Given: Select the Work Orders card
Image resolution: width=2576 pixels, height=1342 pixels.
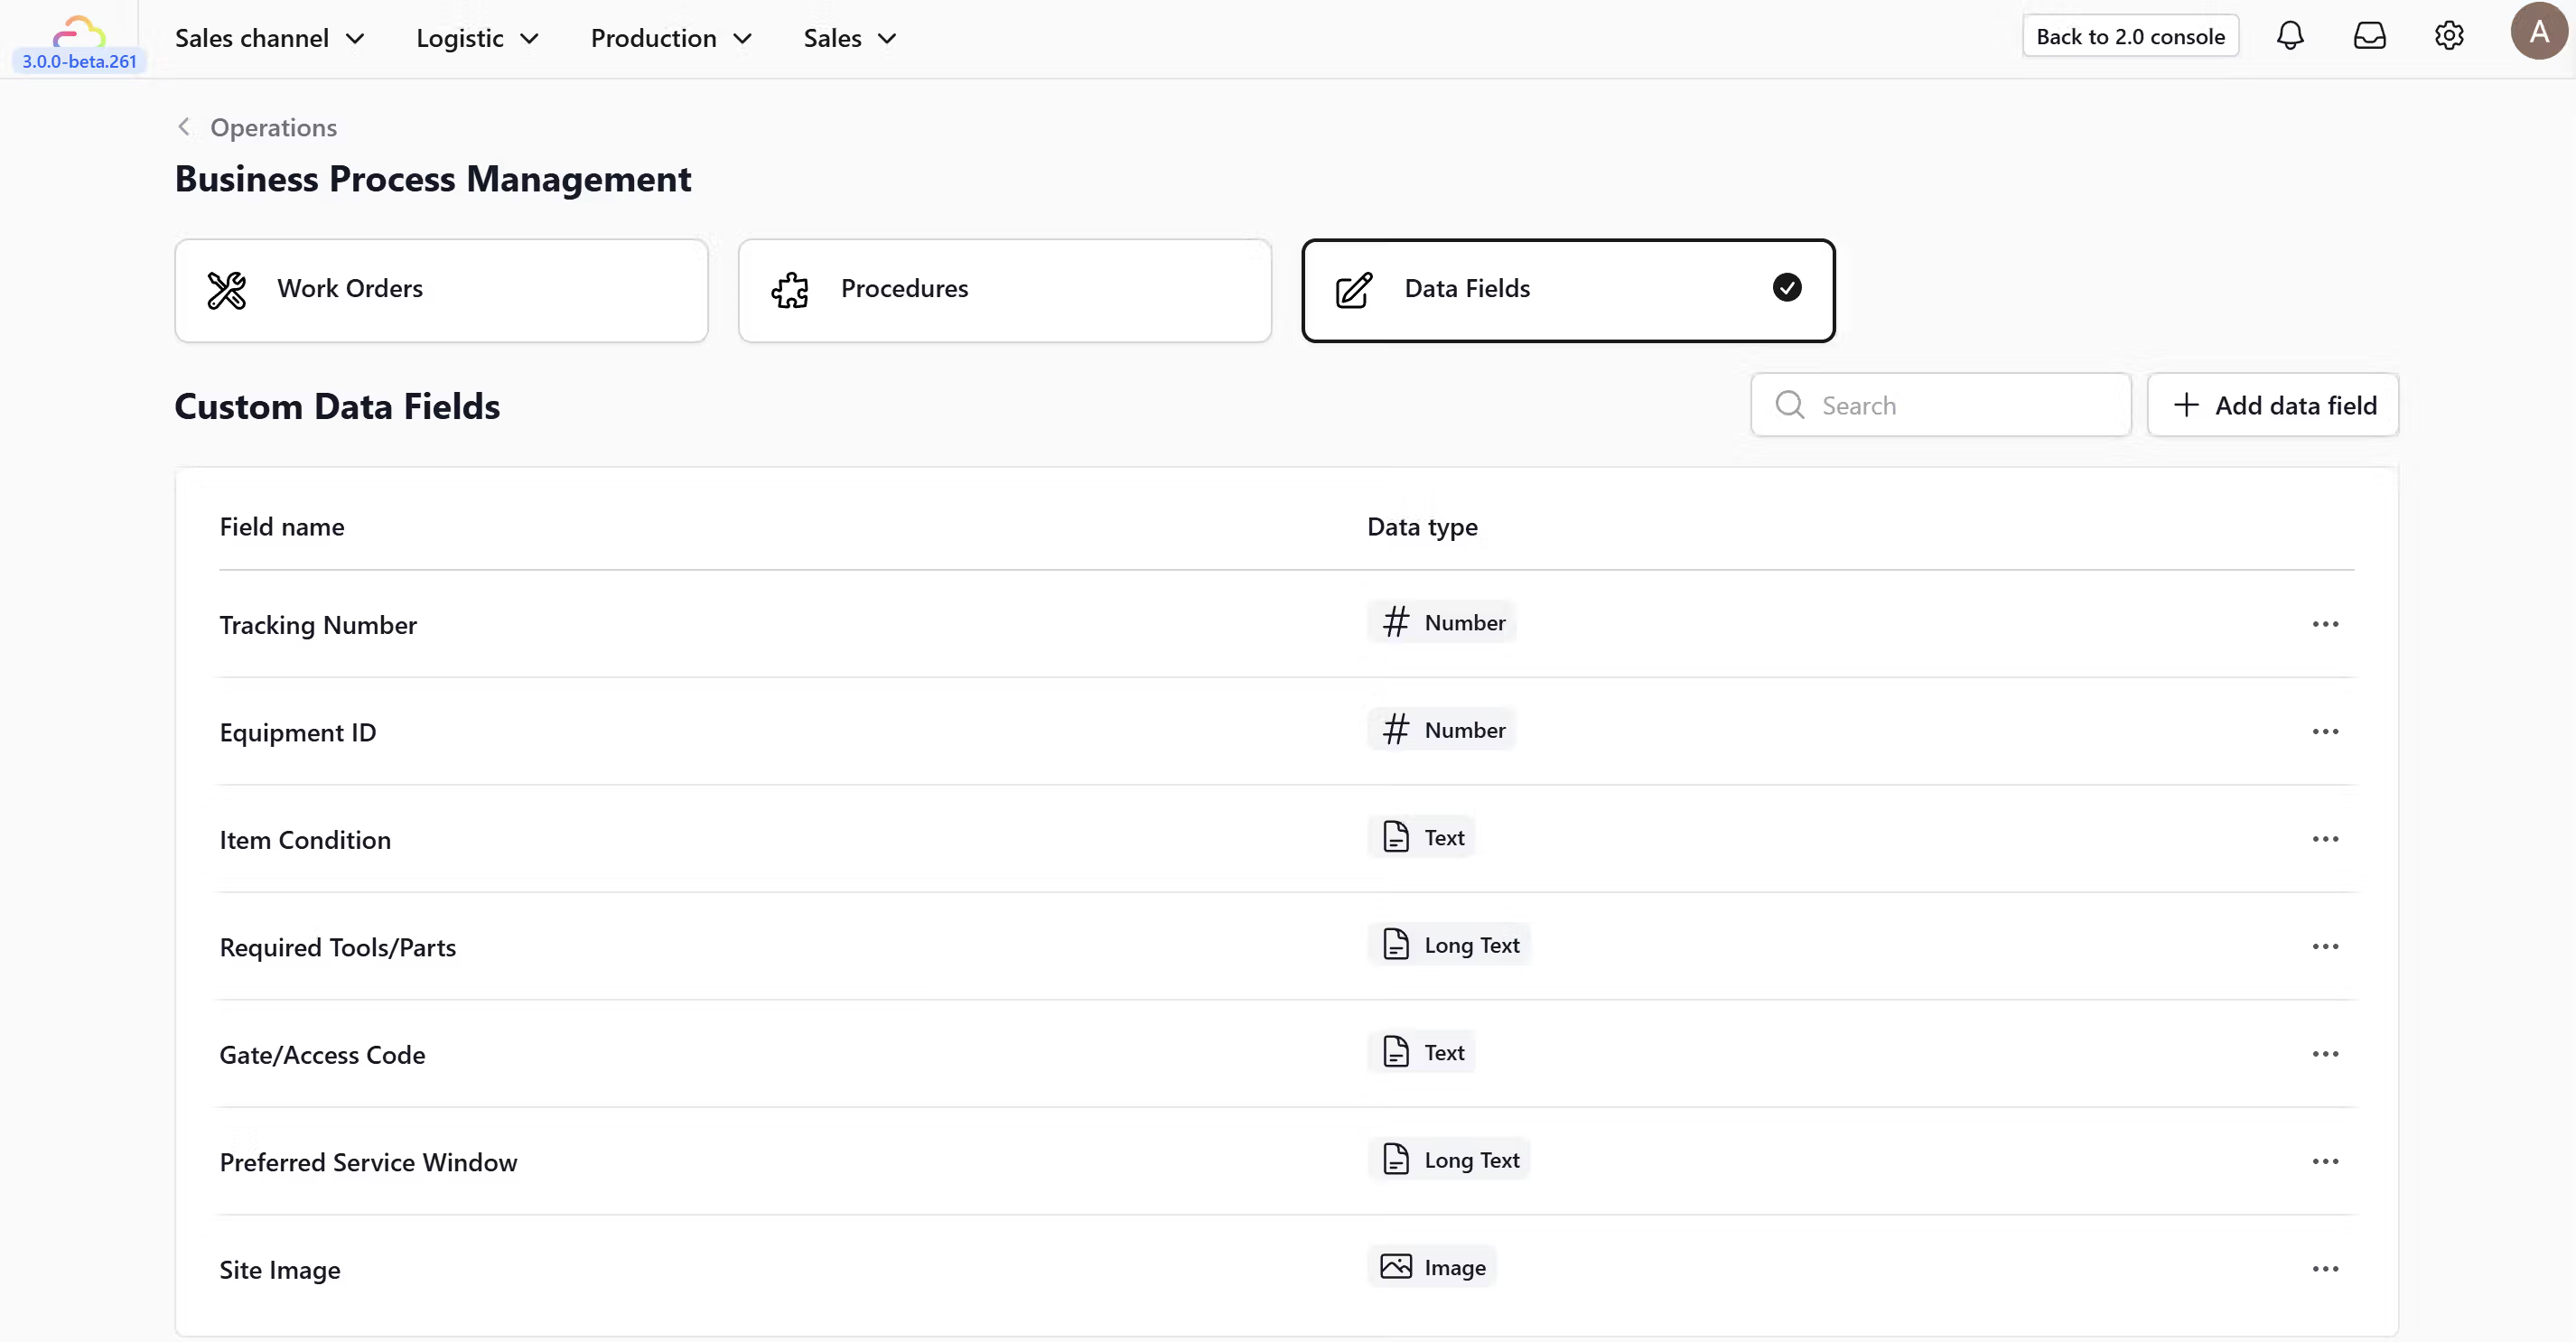Looking at the screenshot, I should click(x=441, y=290).
